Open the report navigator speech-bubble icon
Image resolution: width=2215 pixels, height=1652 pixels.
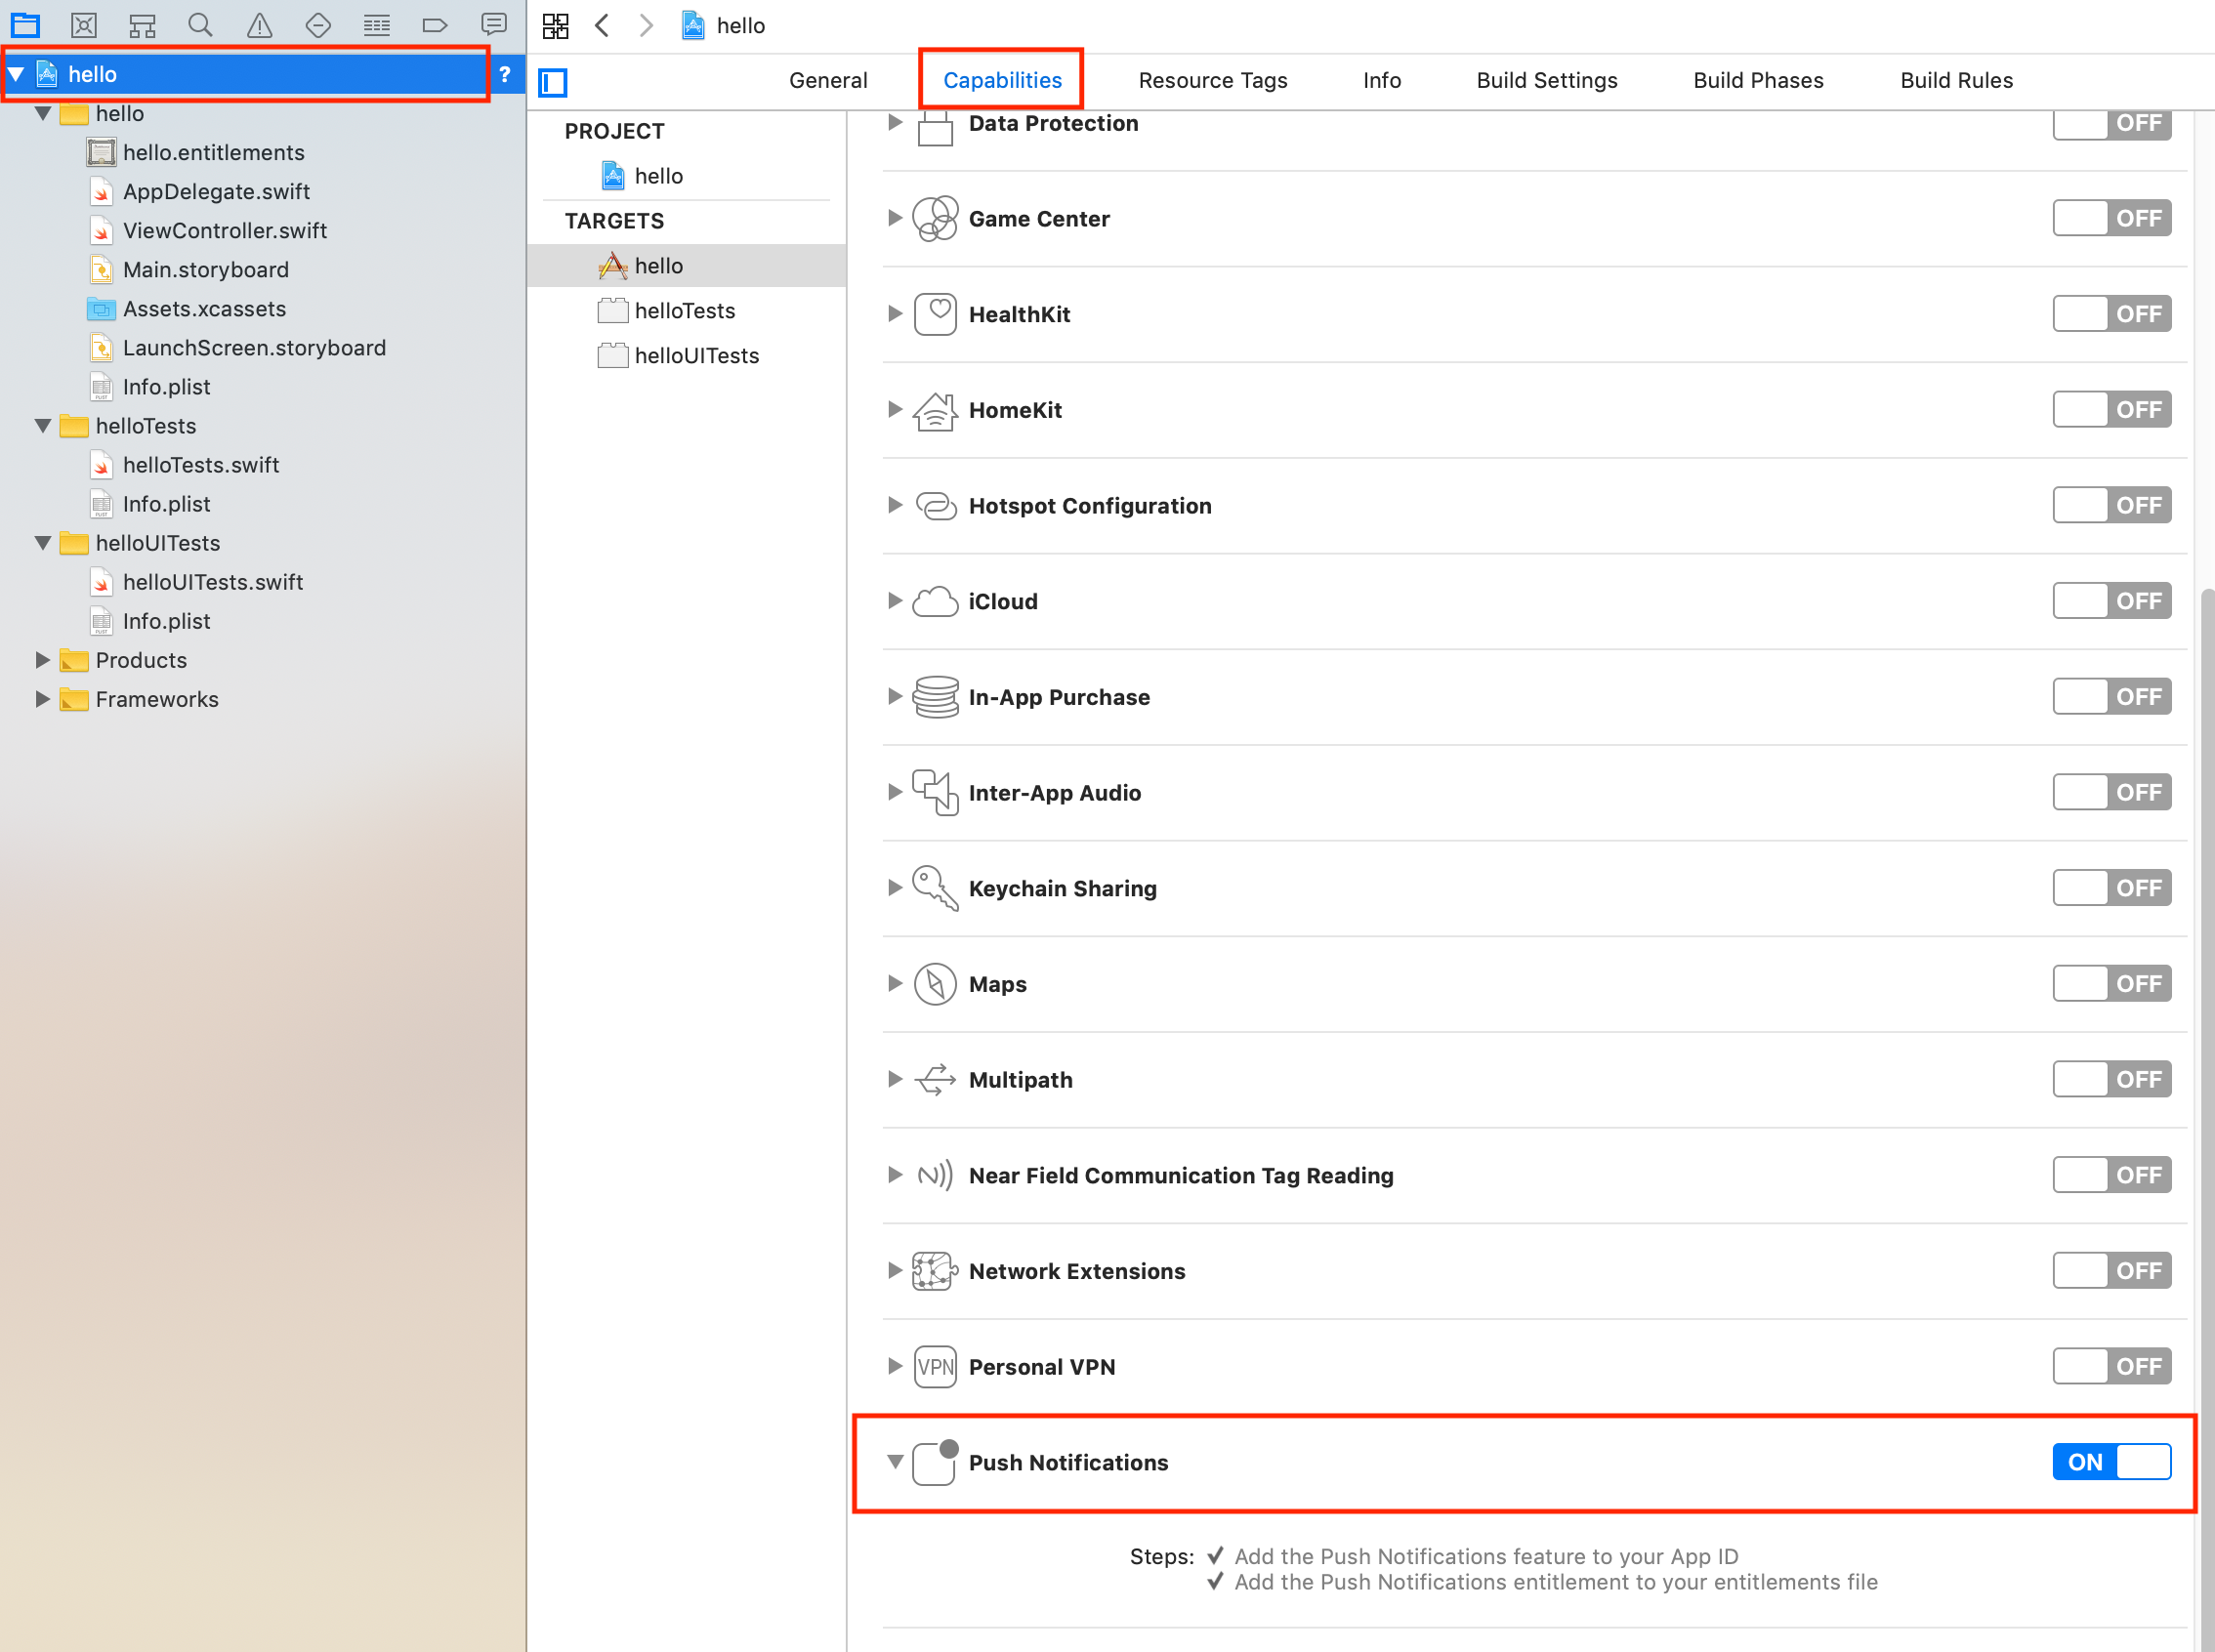tap(494, 25)
